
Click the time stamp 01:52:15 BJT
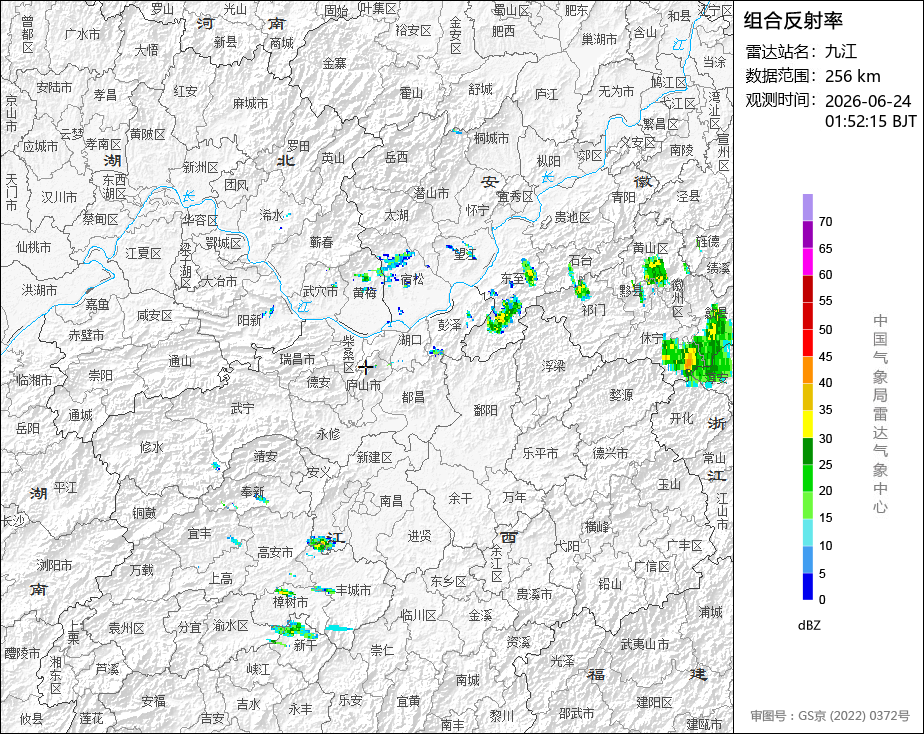coord(870,121)
